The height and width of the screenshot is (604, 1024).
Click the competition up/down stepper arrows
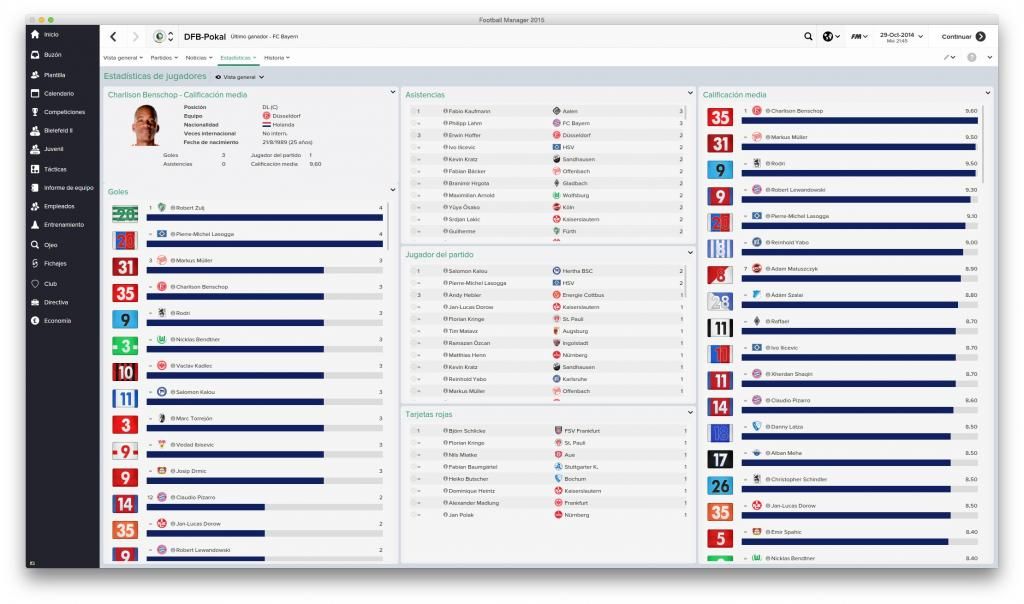(x=171, y=37)
